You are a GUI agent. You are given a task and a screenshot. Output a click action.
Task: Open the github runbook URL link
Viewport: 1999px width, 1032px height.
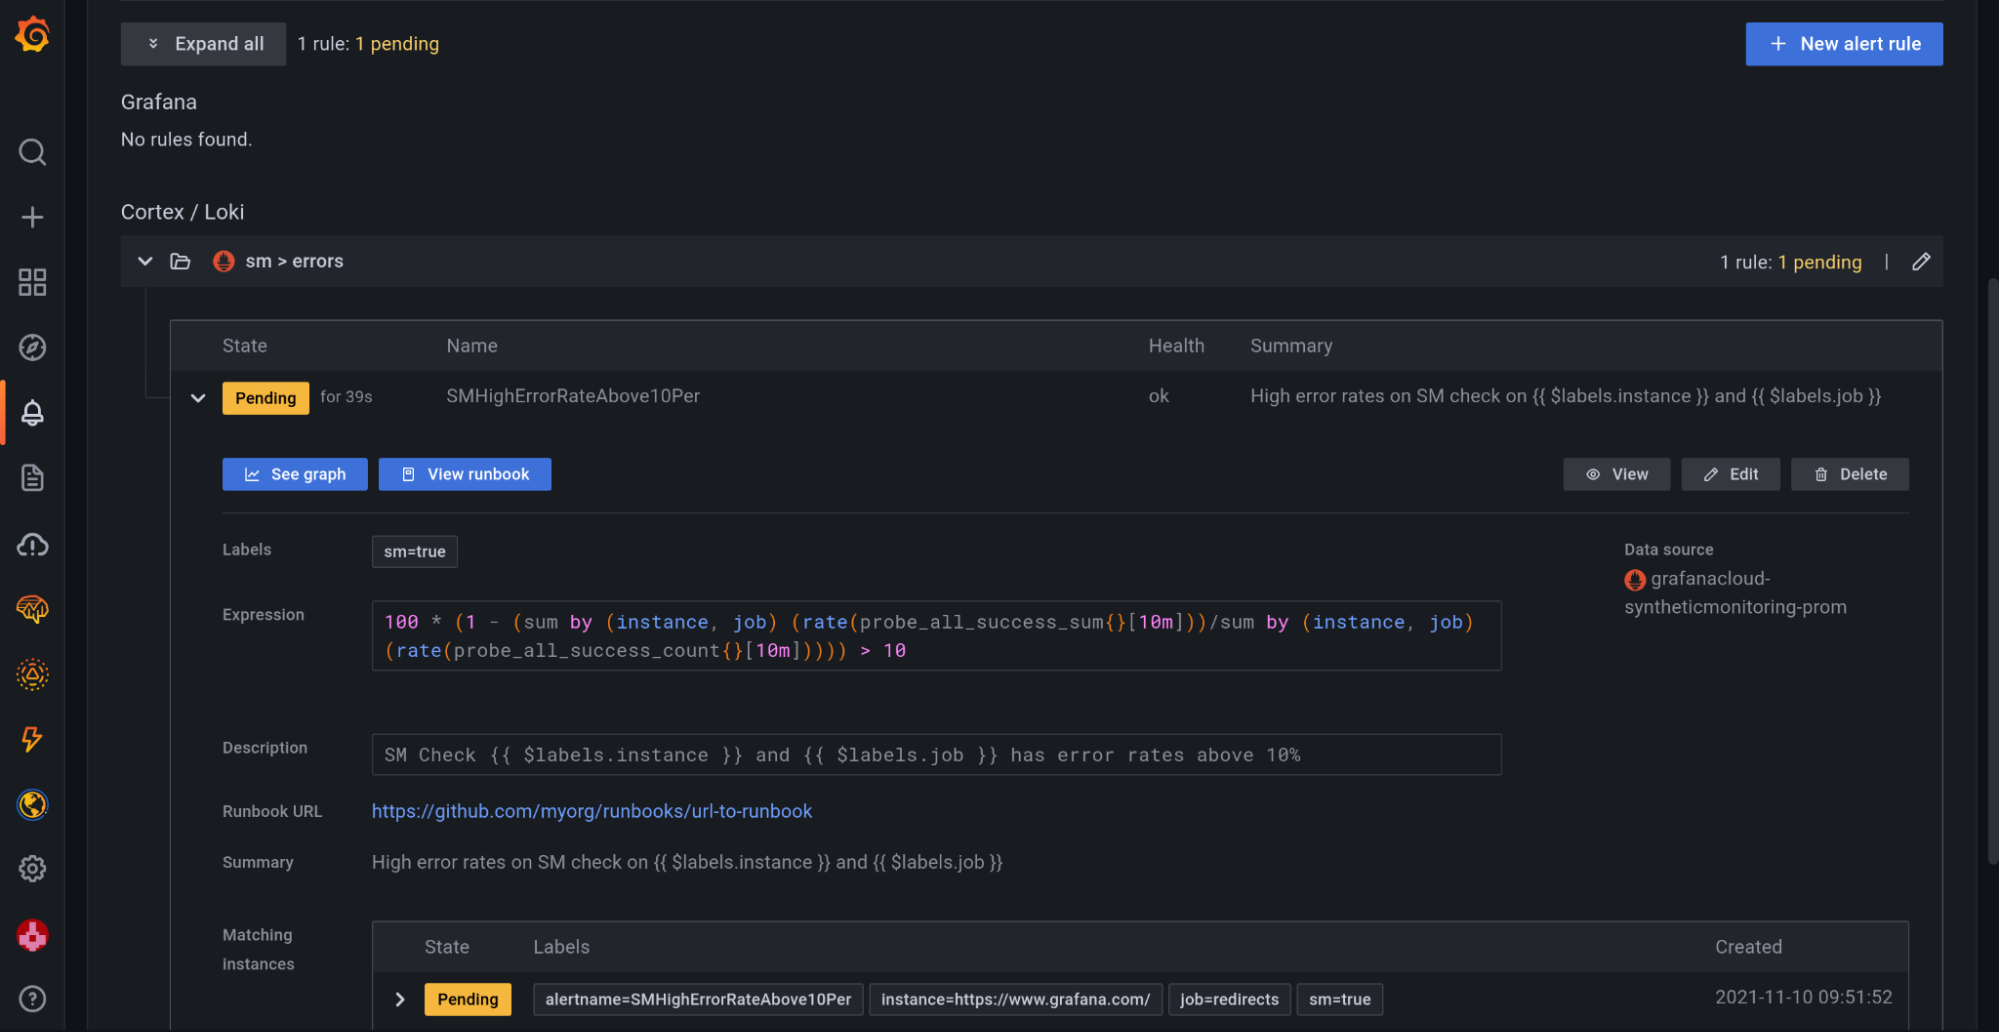(591, 811)
